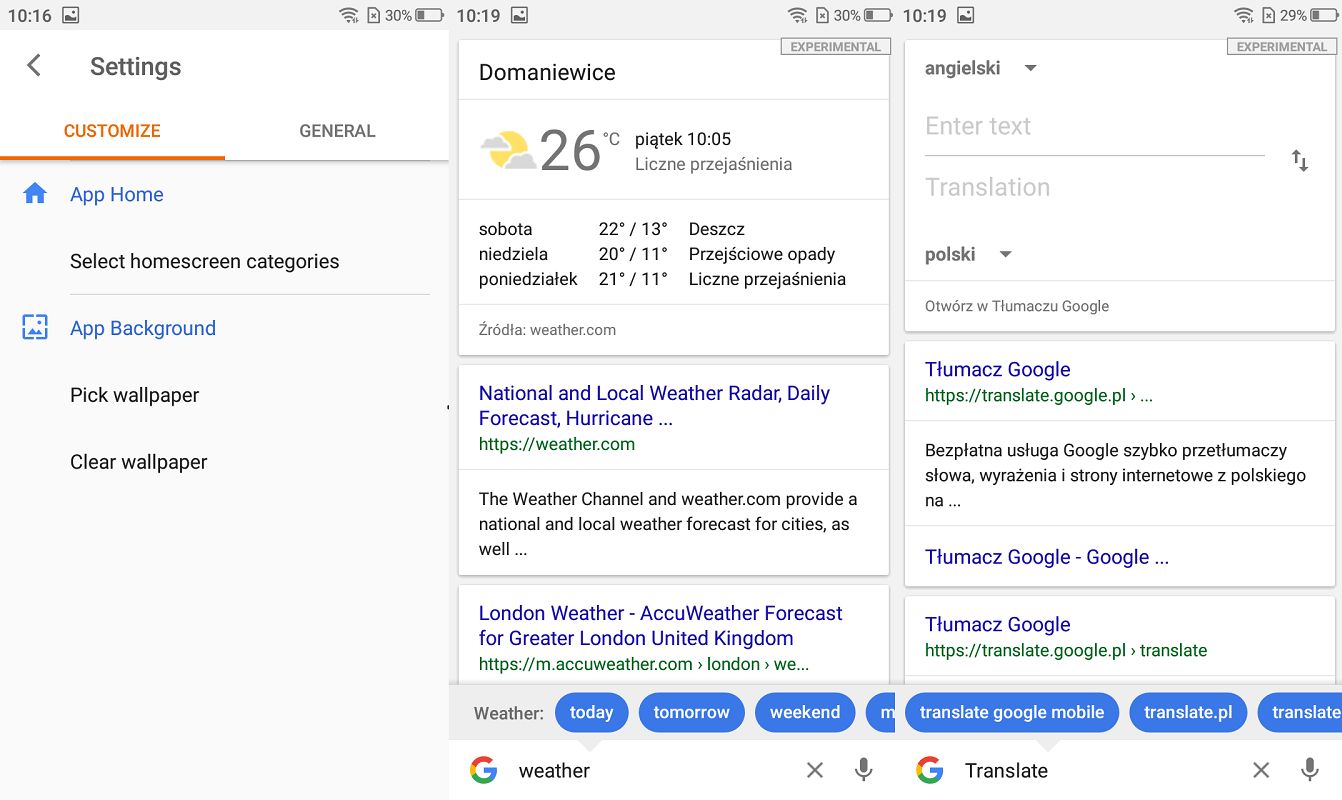This screenshot has height=800, width=1342.
Task: Choose Pick wallpaper option
Action: (x=134, y=395)
